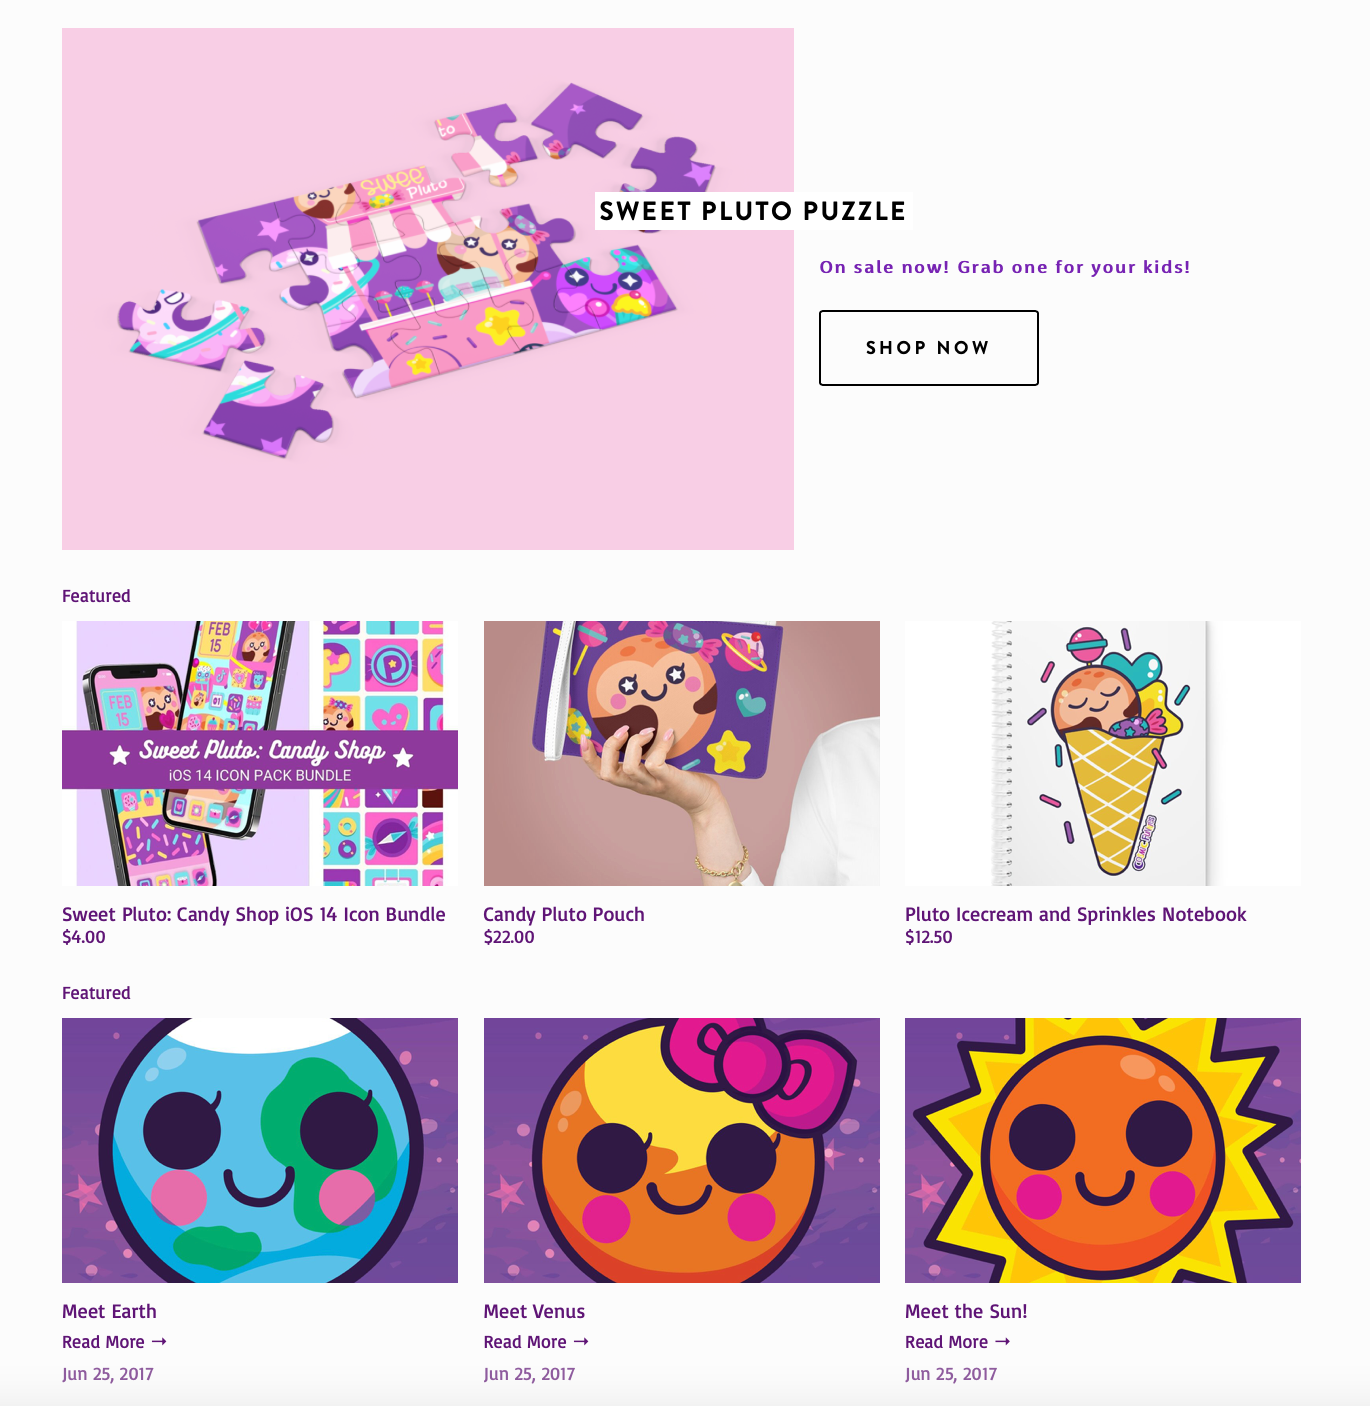The width and height of the screenshot is (1370, 1406).
Task: Click the Meet Earth post title
Action: click(x=109, y=1311)
